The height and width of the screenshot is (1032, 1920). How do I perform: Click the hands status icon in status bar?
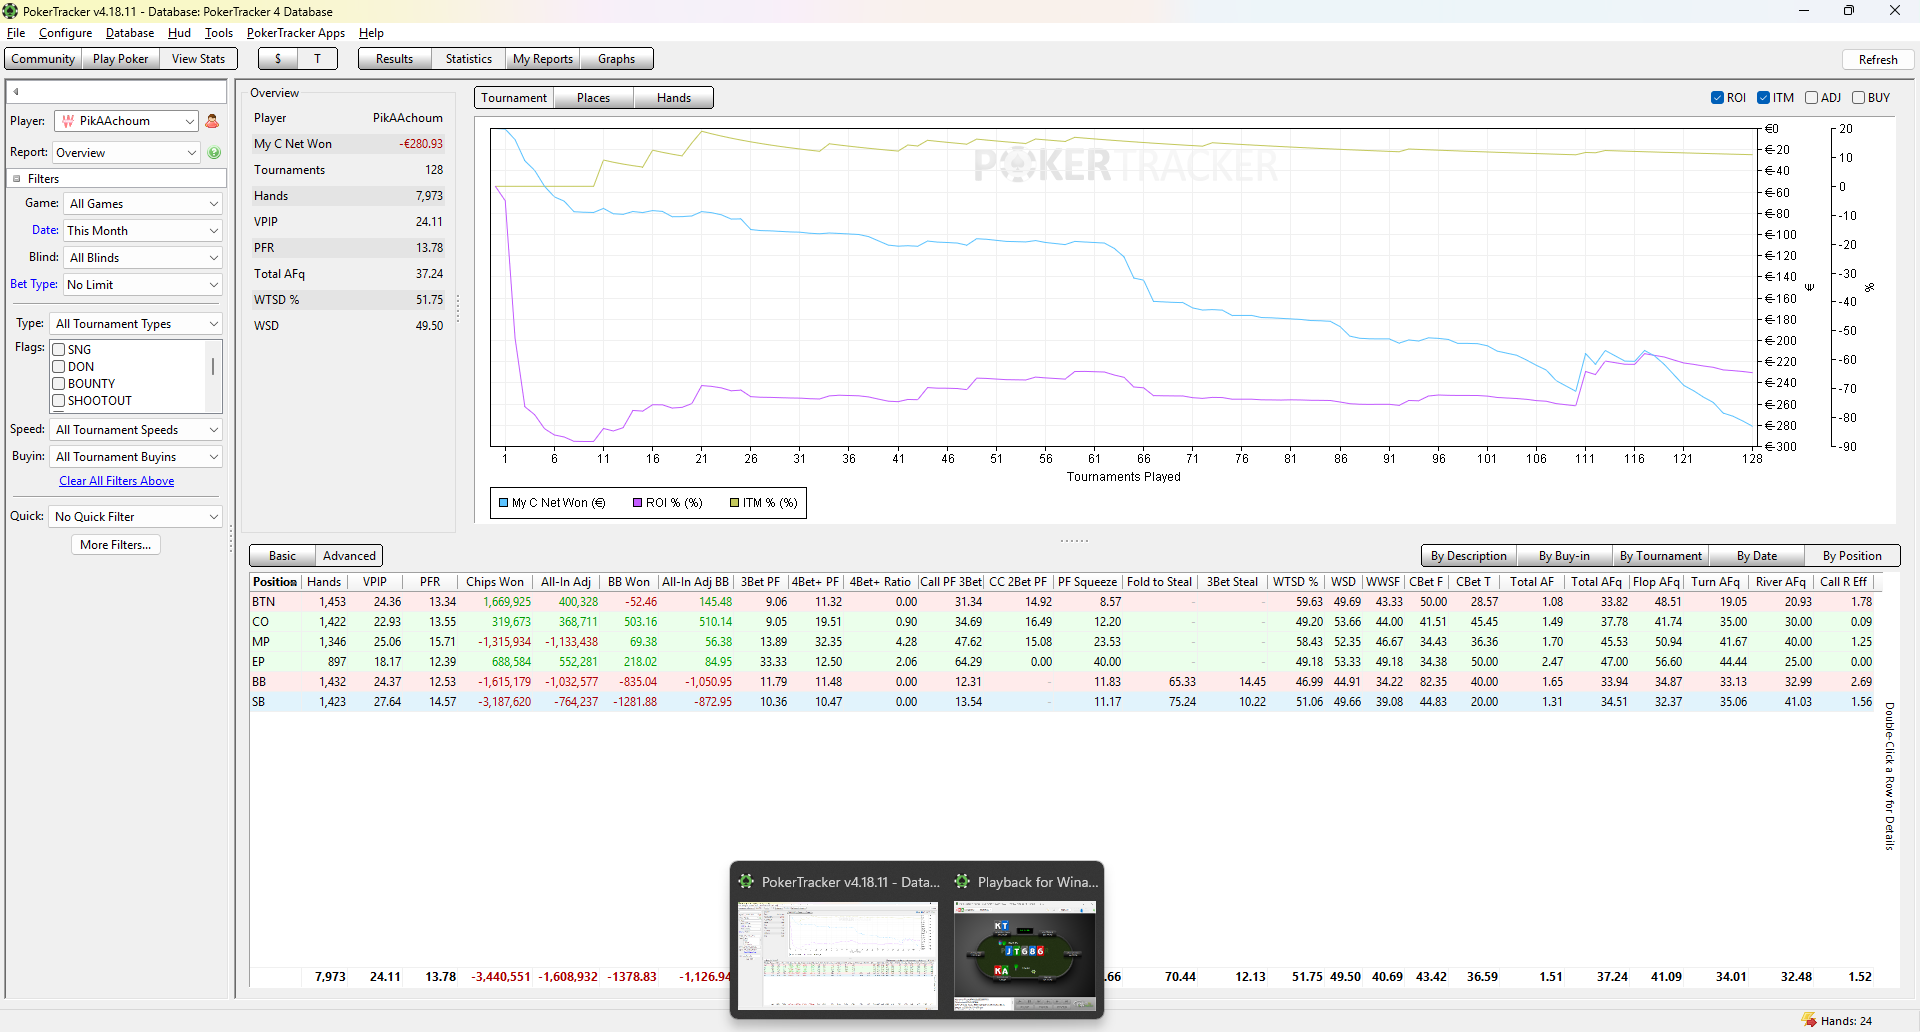(1809, 1020)
